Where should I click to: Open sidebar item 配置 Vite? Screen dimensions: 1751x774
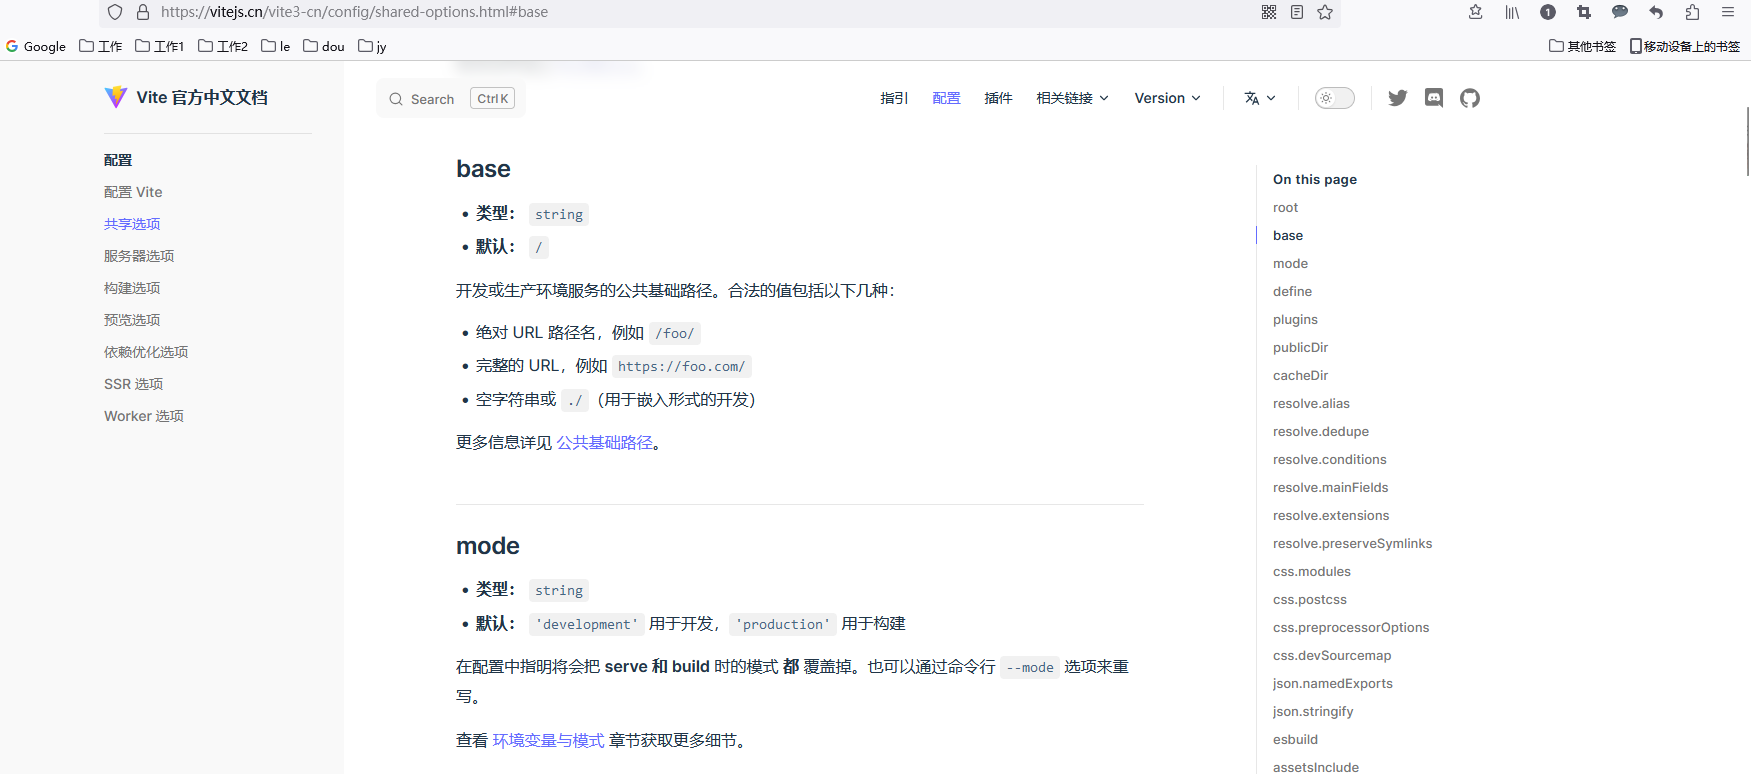[133, 192]
